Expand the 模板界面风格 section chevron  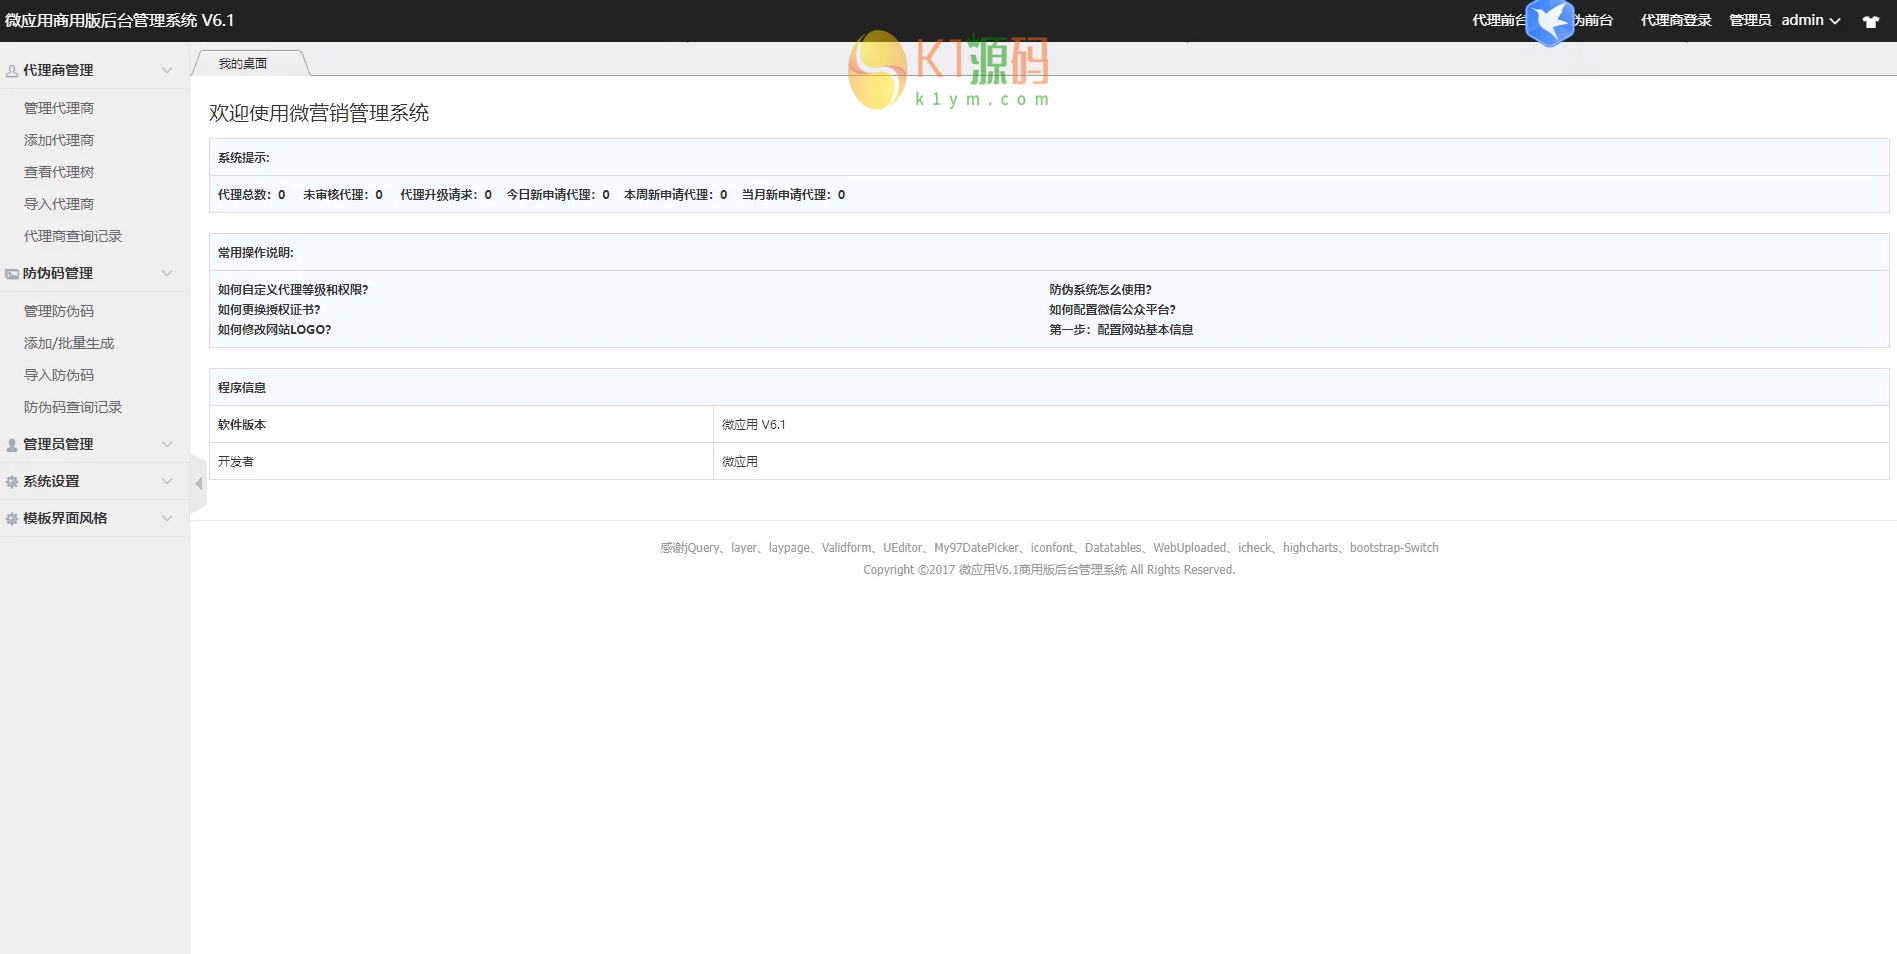pyautogui.click(x=167, y=518)
